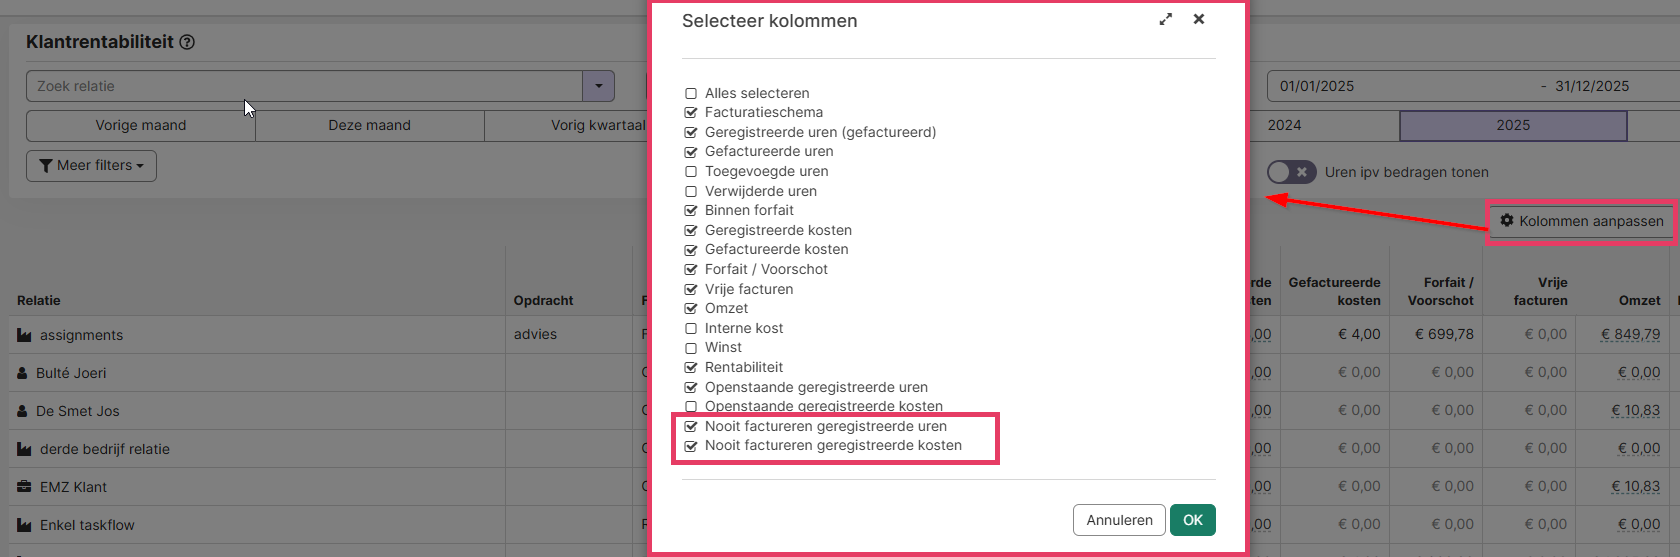Click chart icon next to assignments

click(x=24, y=335)
